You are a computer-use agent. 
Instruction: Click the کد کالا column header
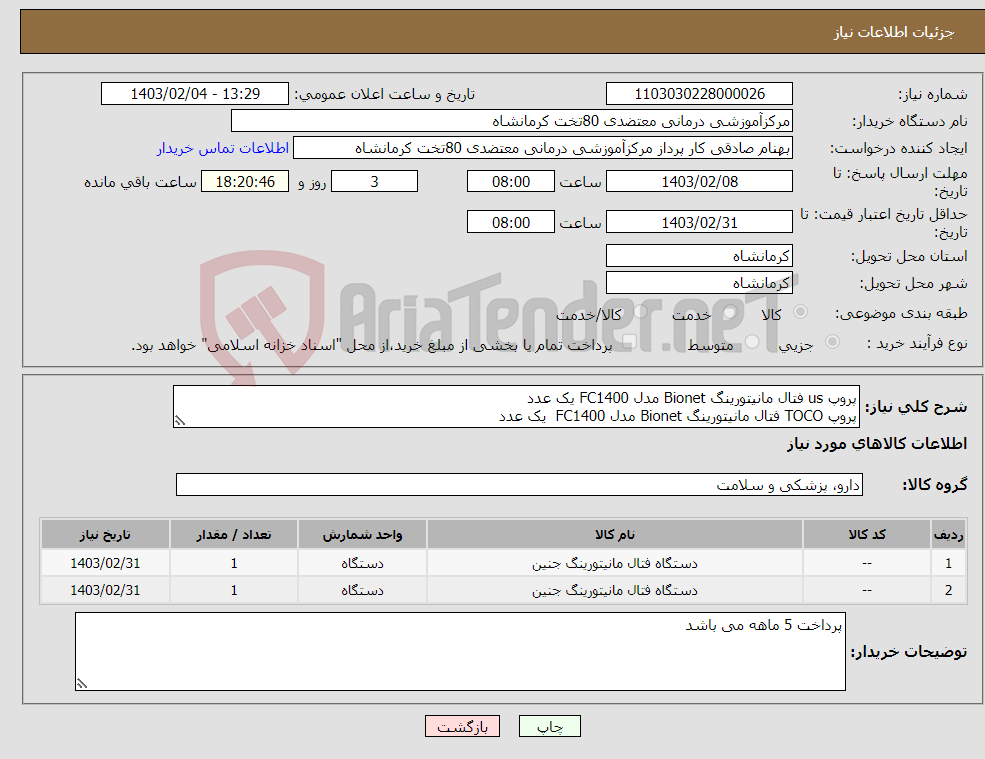point(867,534)
